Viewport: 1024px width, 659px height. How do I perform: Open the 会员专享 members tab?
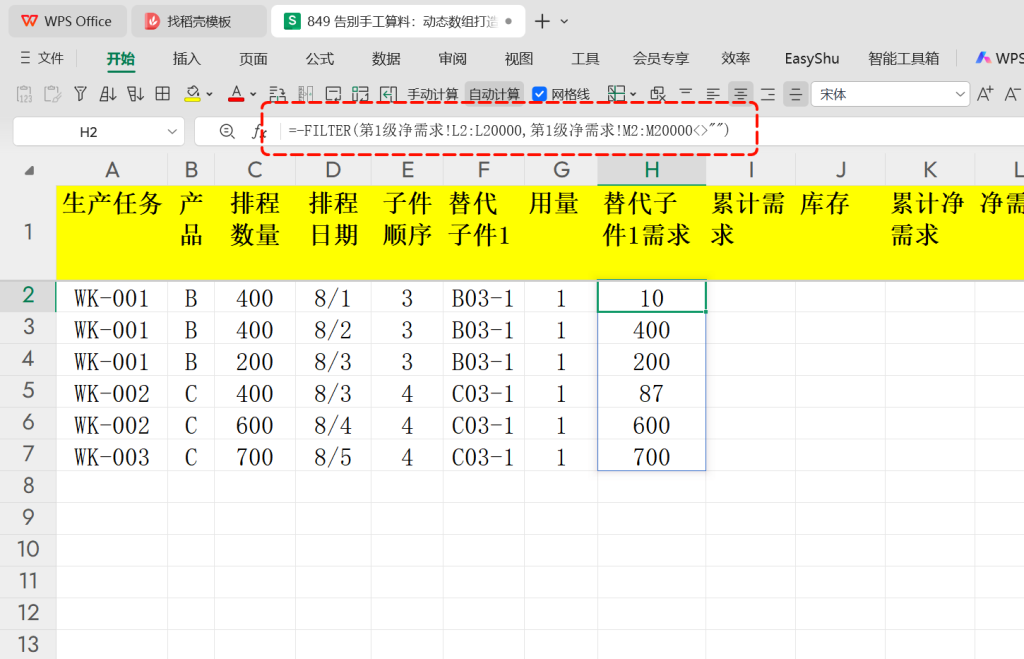click(x=661, y=59)
